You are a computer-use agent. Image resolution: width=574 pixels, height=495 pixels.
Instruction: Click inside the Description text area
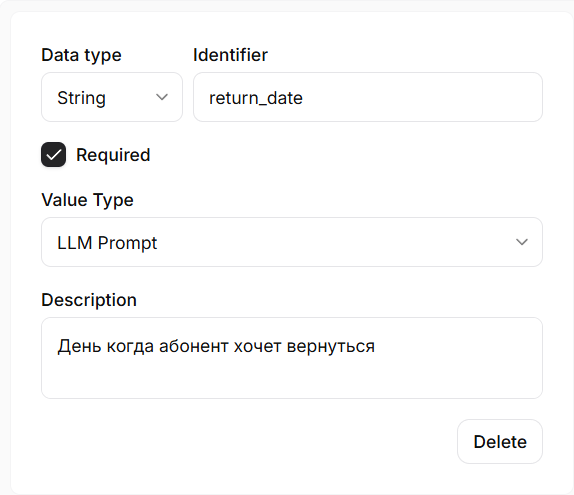292,358
